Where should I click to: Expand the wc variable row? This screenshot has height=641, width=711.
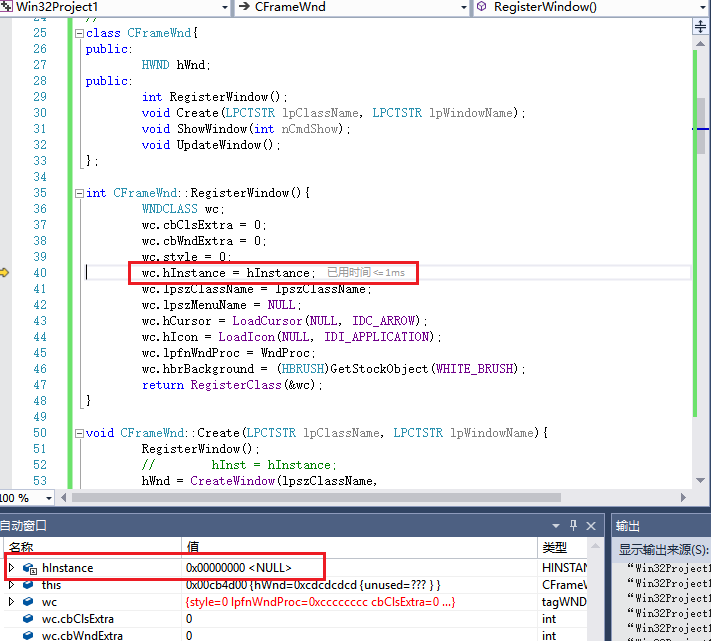coord(11,602)
